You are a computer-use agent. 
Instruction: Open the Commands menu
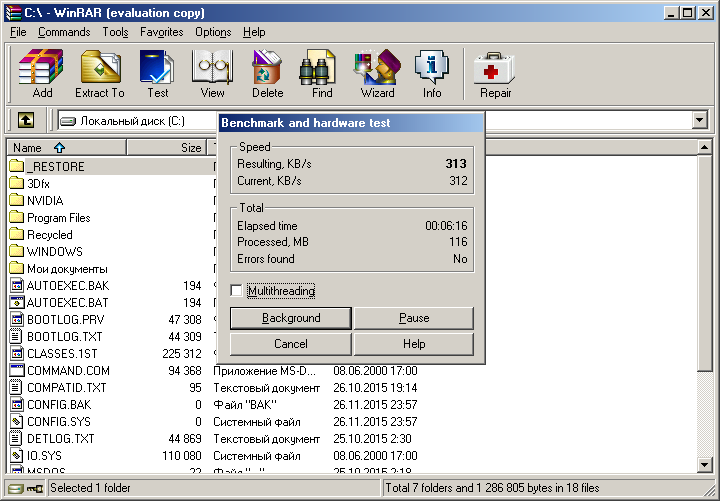(x=64, y=32)
